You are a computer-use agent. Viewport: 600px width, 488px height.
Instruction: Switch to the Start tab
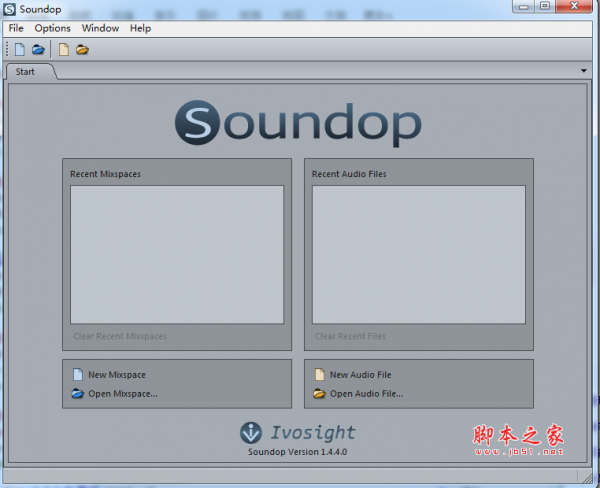click(25, 72)
